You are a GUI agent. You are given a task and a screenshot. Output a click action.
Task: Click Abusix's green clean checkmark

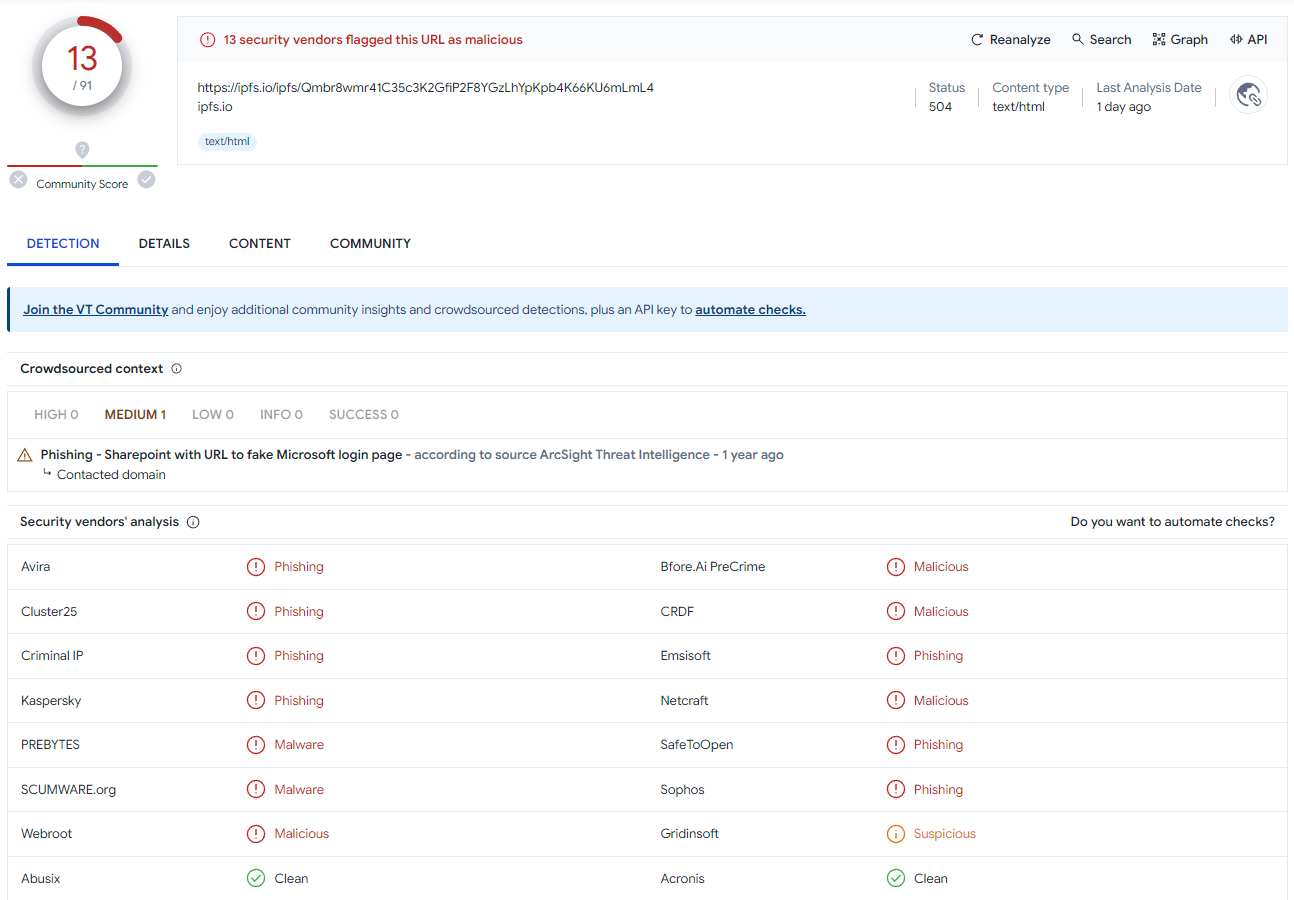[x=256, y=878]
